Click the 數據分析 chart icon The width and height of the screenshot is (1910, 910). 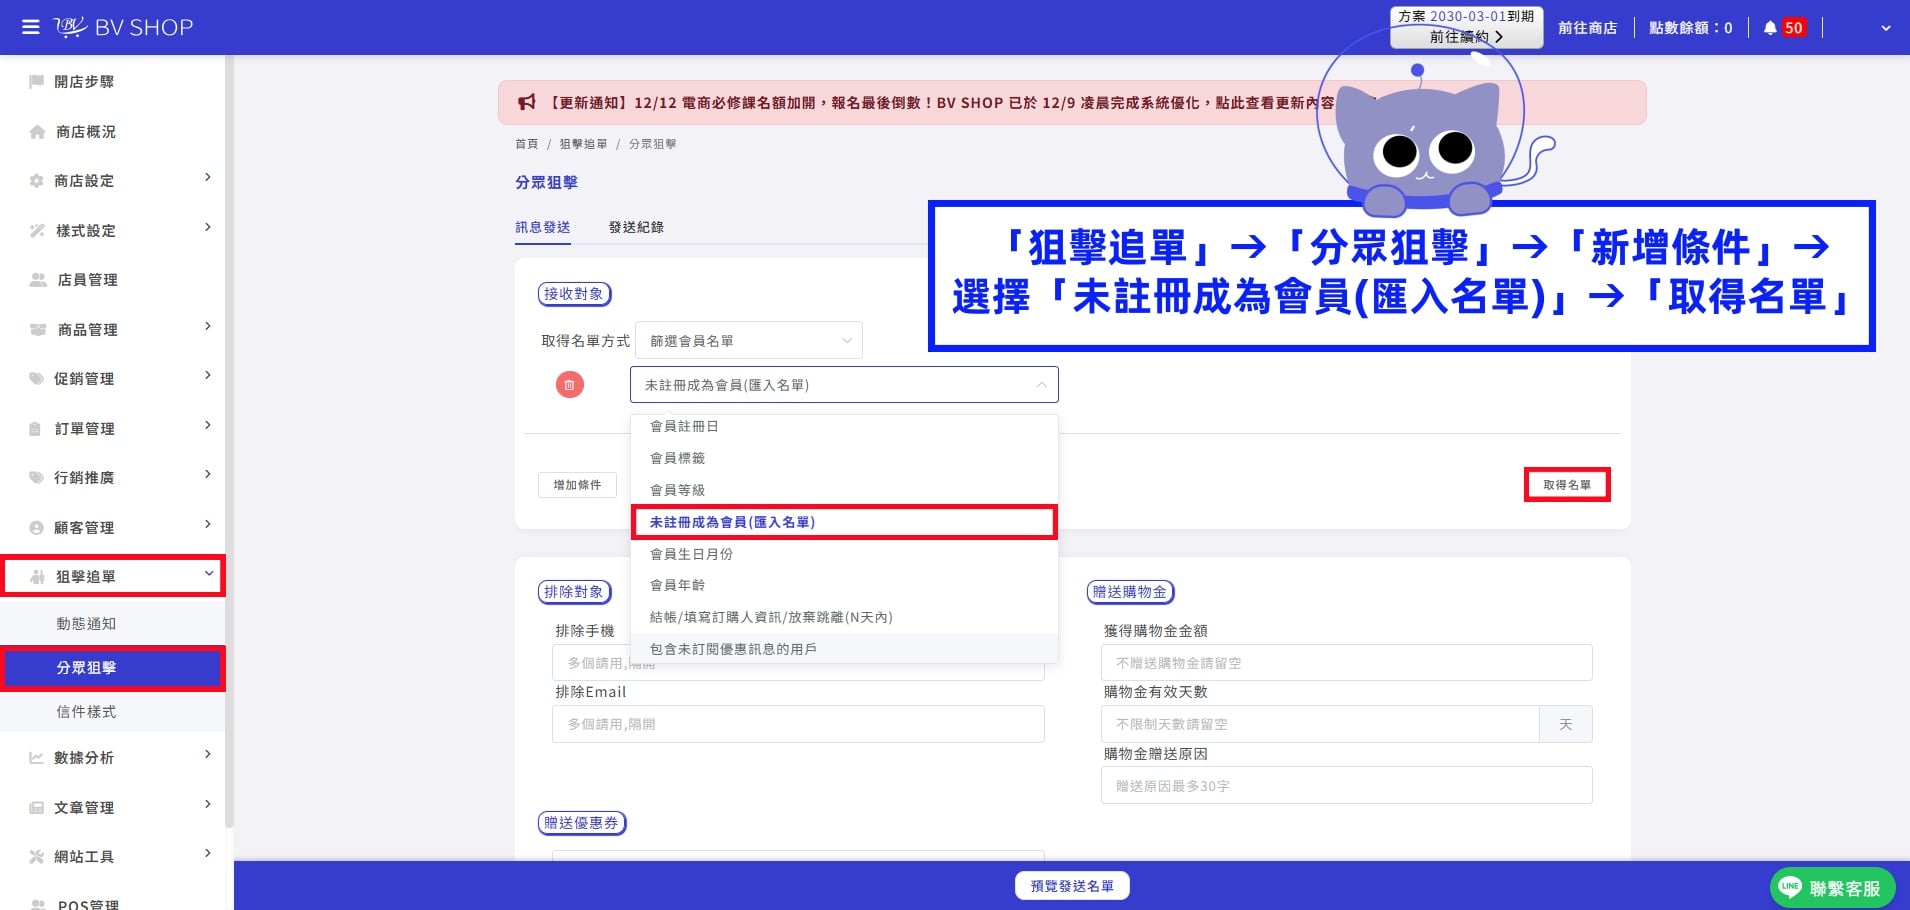(x=37, y=758)
